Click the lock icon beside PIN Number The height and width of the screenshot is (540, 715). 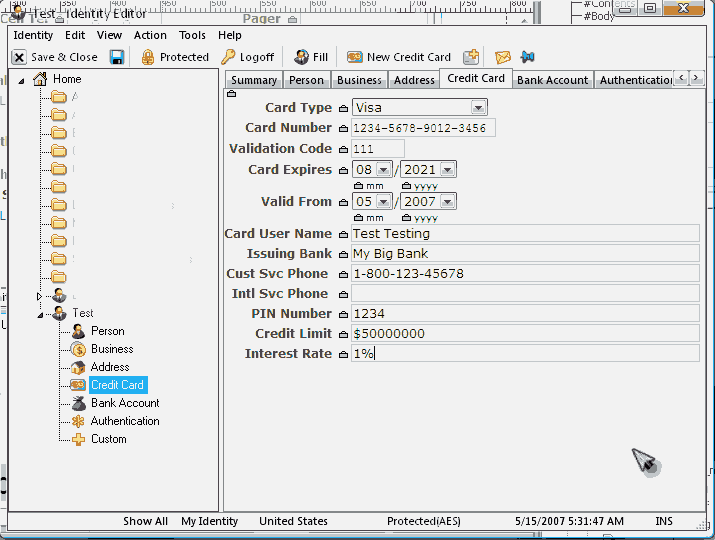[343, 315]
